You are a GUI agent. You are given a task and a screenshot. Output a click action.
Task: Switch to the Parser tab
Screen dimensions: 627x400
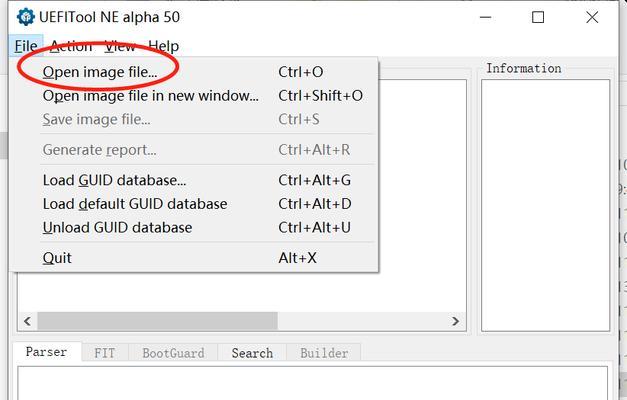click(x=46, y=353)
